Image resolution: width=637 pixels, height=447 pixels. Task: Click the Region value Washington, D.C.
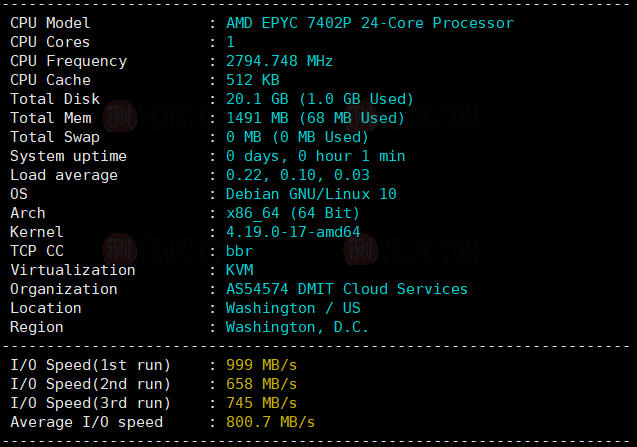297,327
